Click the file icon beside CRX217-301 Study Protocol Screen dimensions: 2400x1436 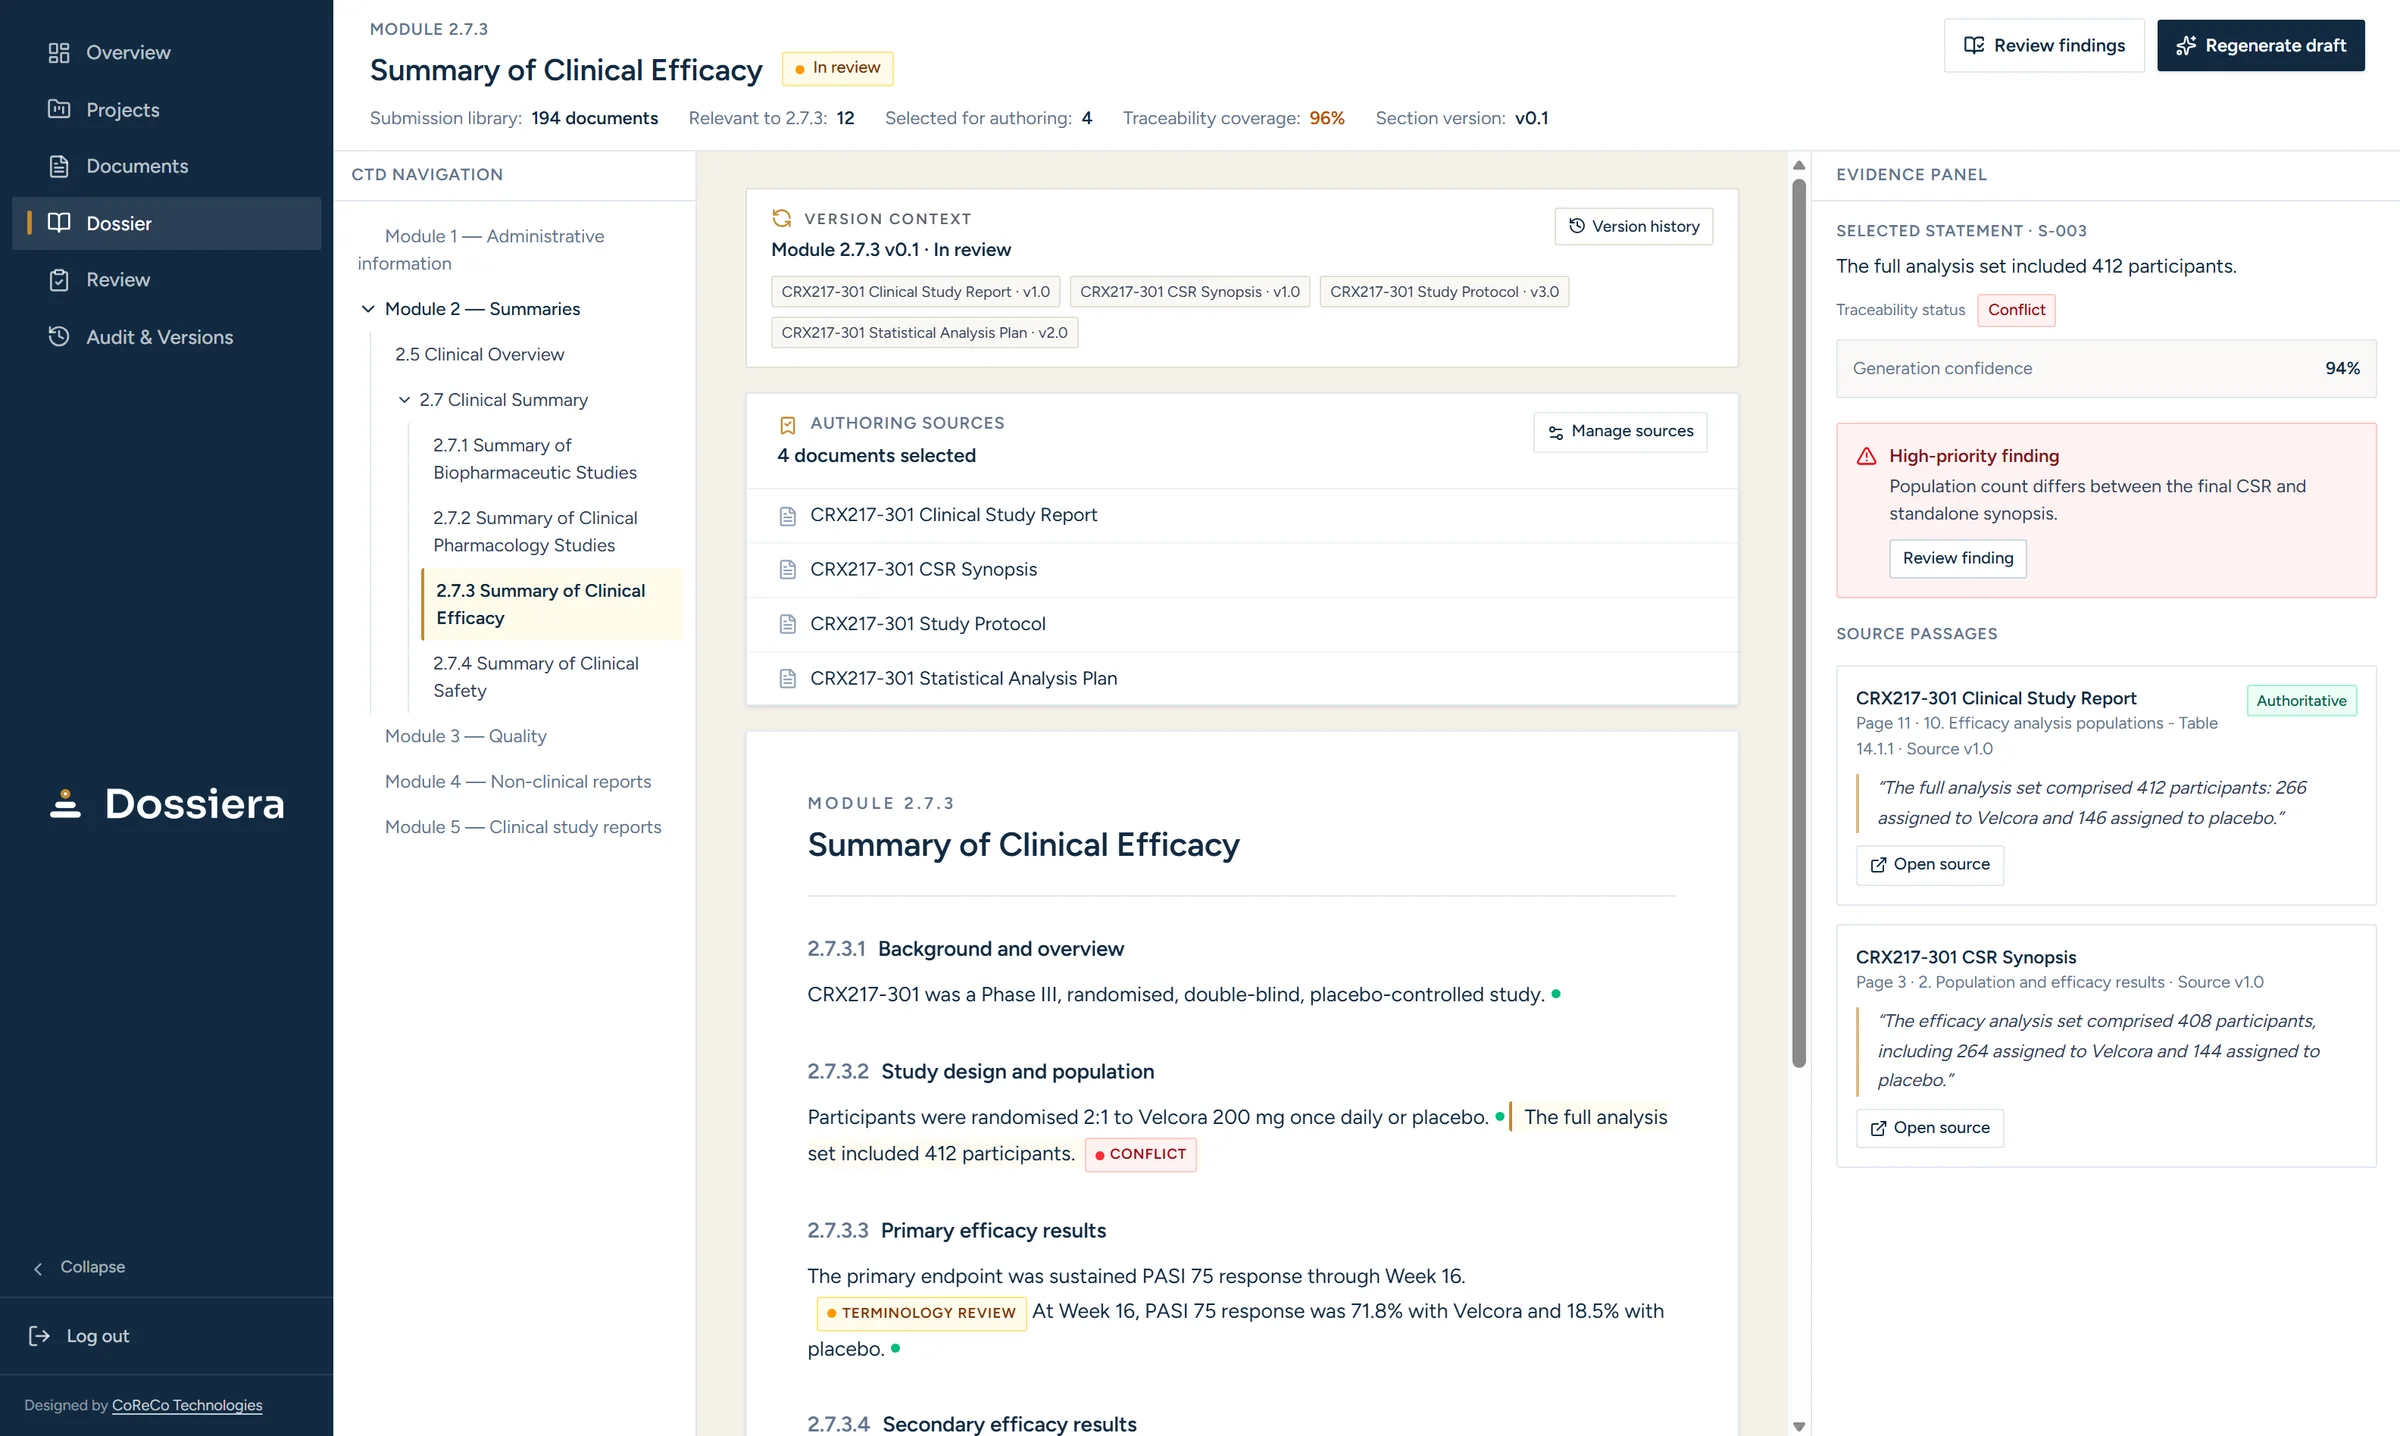point(788,624)
